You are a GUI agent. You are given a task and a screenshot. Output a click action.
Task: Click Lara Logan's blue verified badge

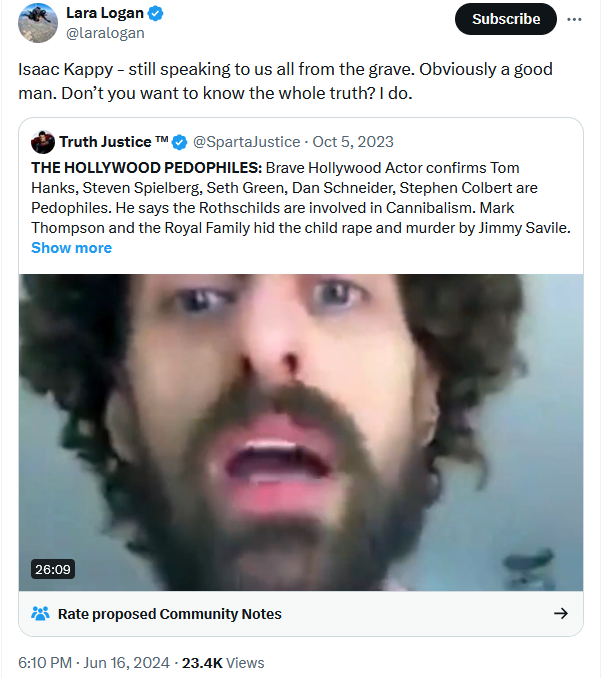tap(156, 14)
